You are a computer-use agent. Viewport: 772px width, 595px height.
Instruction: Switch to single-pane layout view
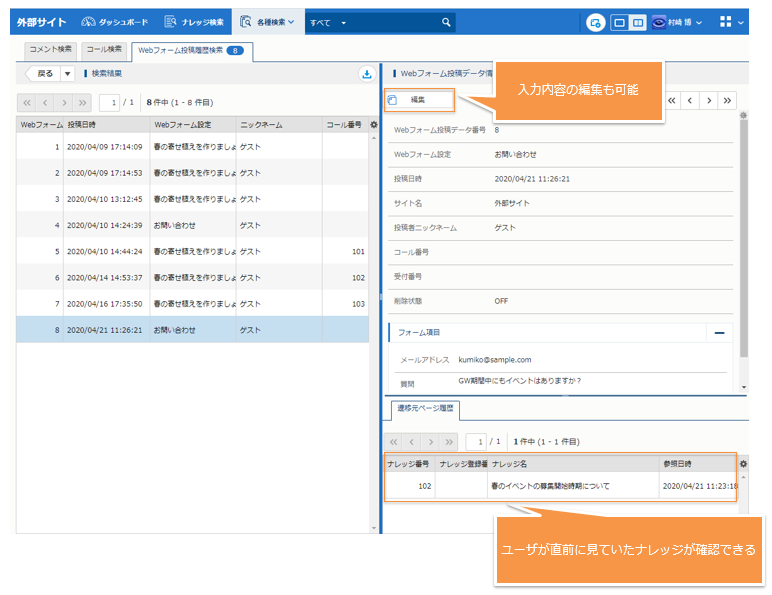[x=620, y=22]
